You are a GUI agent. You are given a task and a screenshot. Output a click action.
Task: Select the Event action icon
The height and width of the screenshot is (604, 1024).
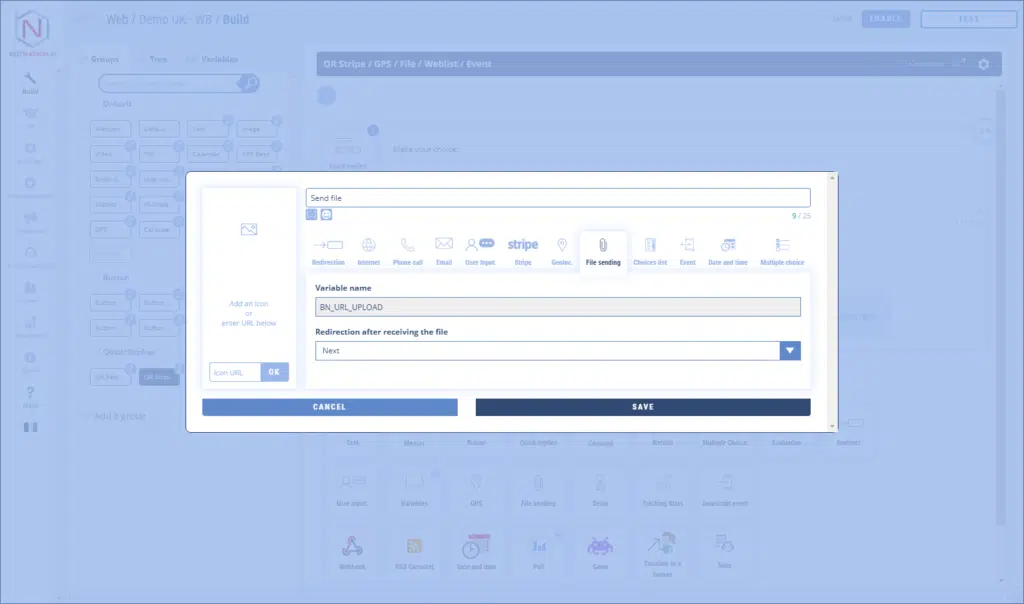pos(688,246)
